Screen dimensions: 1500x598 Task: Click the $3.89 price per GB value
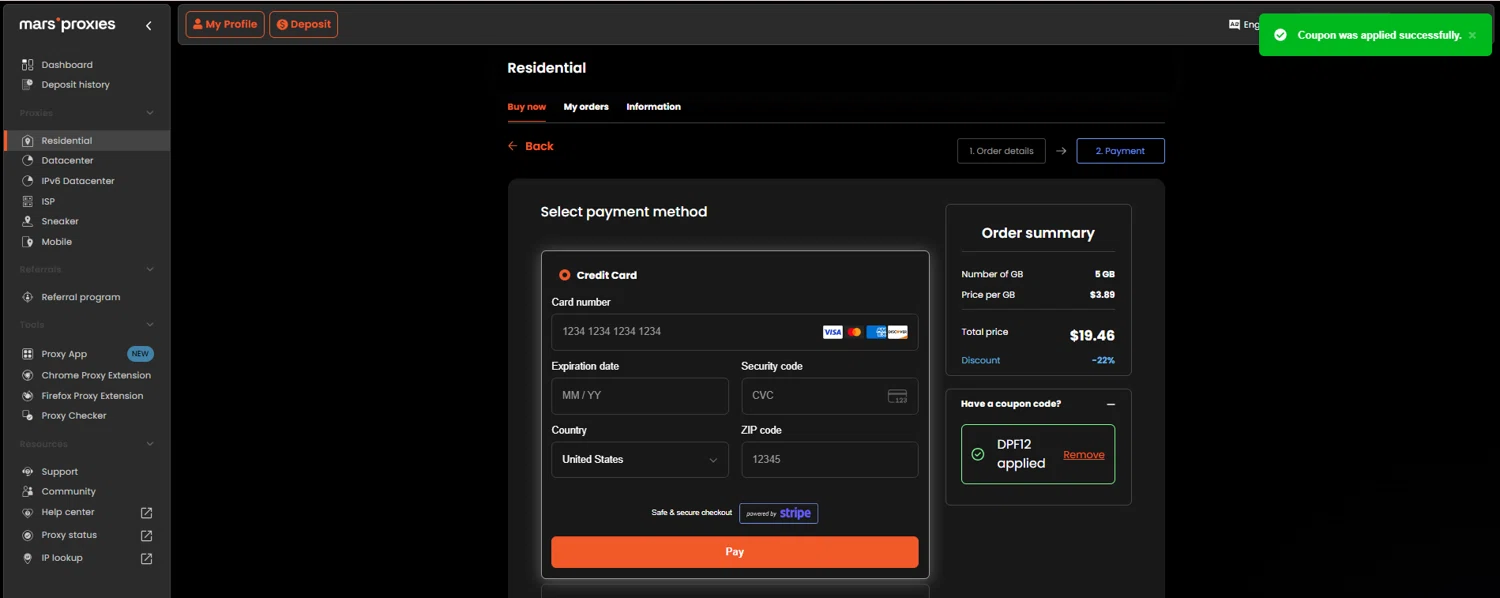(1102, 295)
